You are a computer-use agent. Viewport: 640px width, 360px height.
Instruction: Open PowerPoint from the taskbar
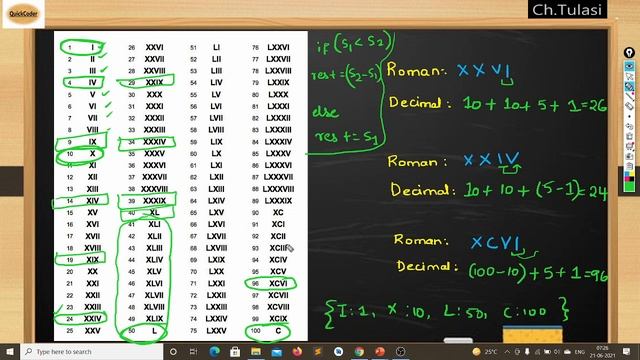pyautogui.click(x=380, y=351)
